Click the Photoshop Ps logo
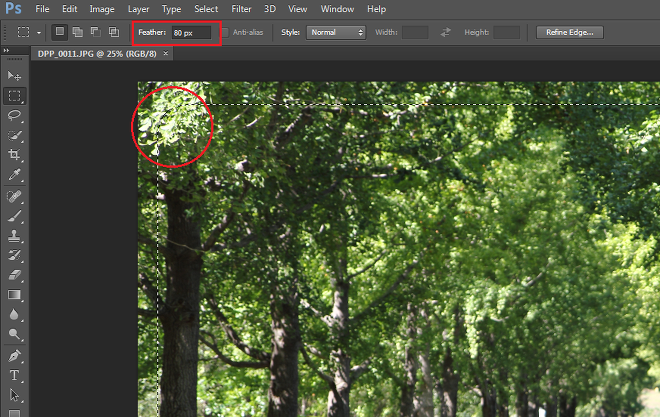Viewport: 660px width, 417px height. 13,8
